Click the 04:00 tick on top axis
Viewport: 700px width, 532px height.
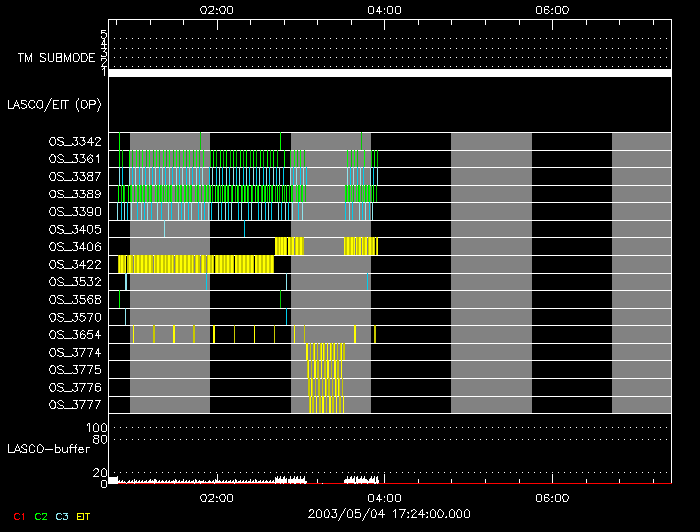click(x=385, y=10)
